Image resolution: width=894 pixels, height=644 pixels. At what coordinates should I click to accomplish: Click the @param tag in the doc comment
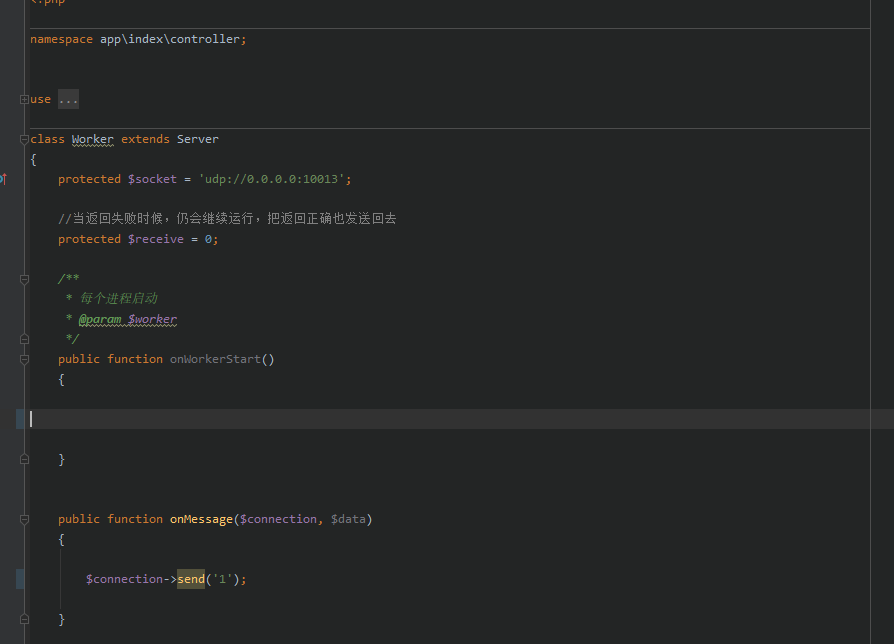coord(100,319)
